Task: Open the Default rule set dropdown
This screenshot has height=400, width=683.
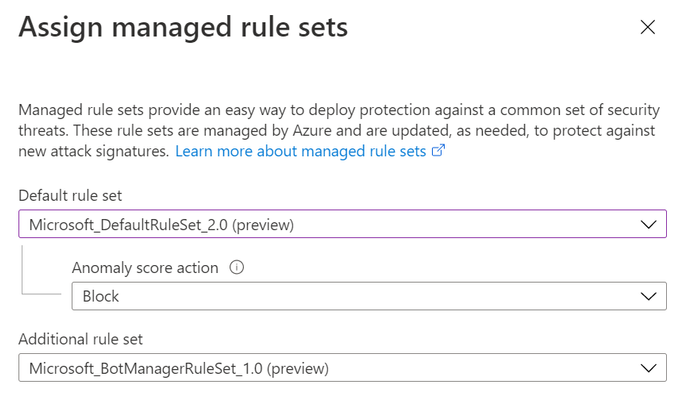Action: click(342, 224)
